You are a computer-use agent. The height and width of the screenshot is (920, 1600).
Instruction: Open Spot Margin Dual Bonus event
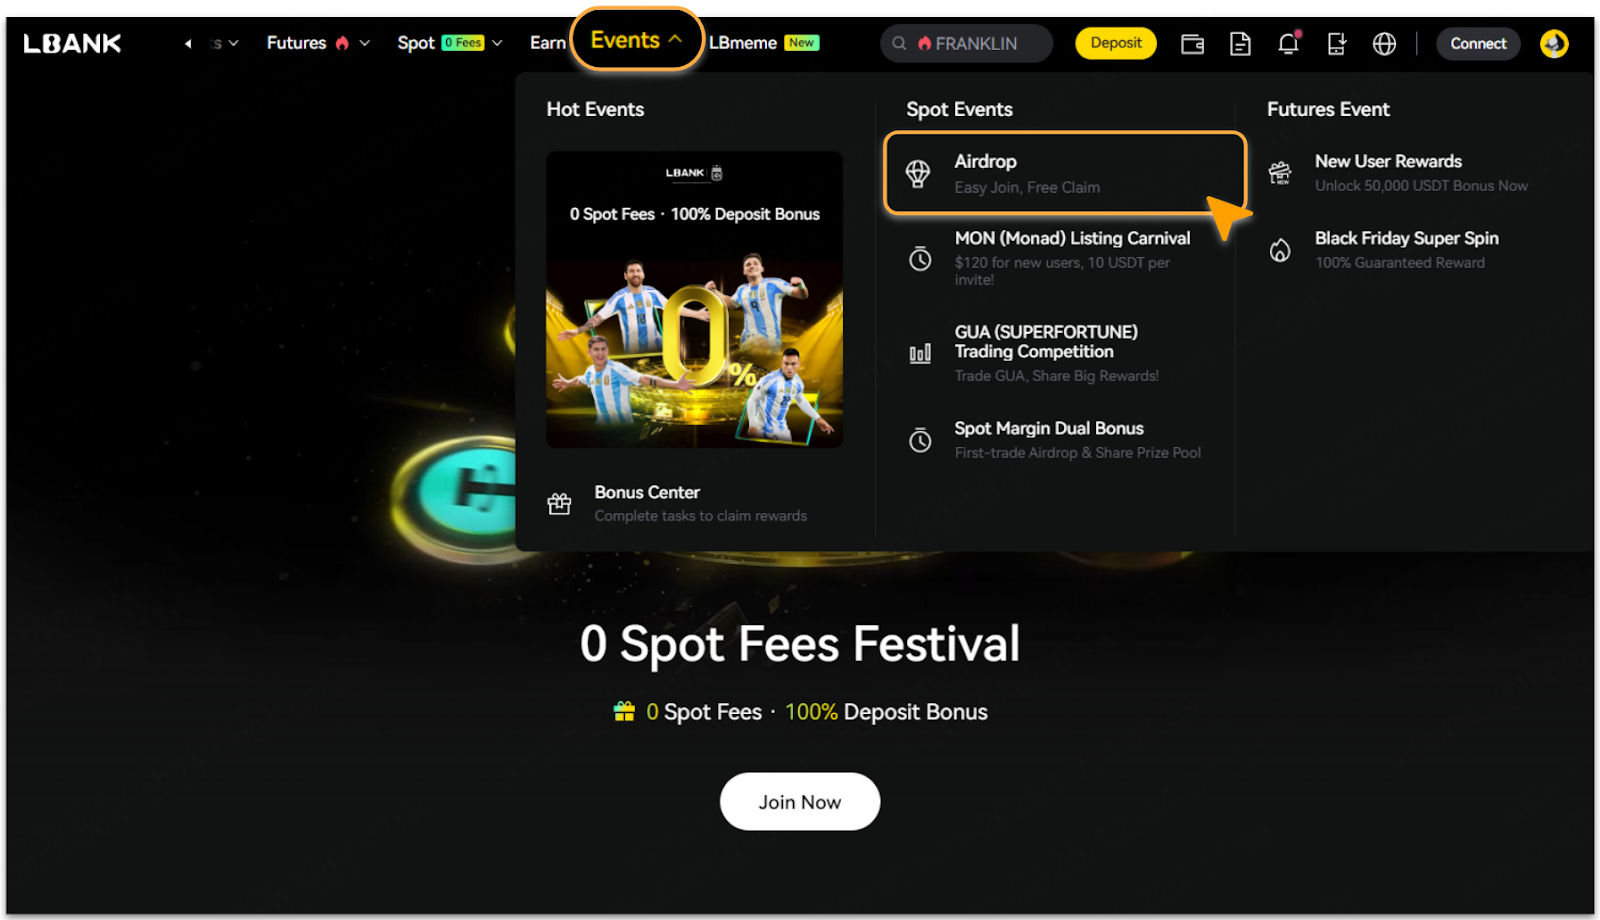point(1065,440)
